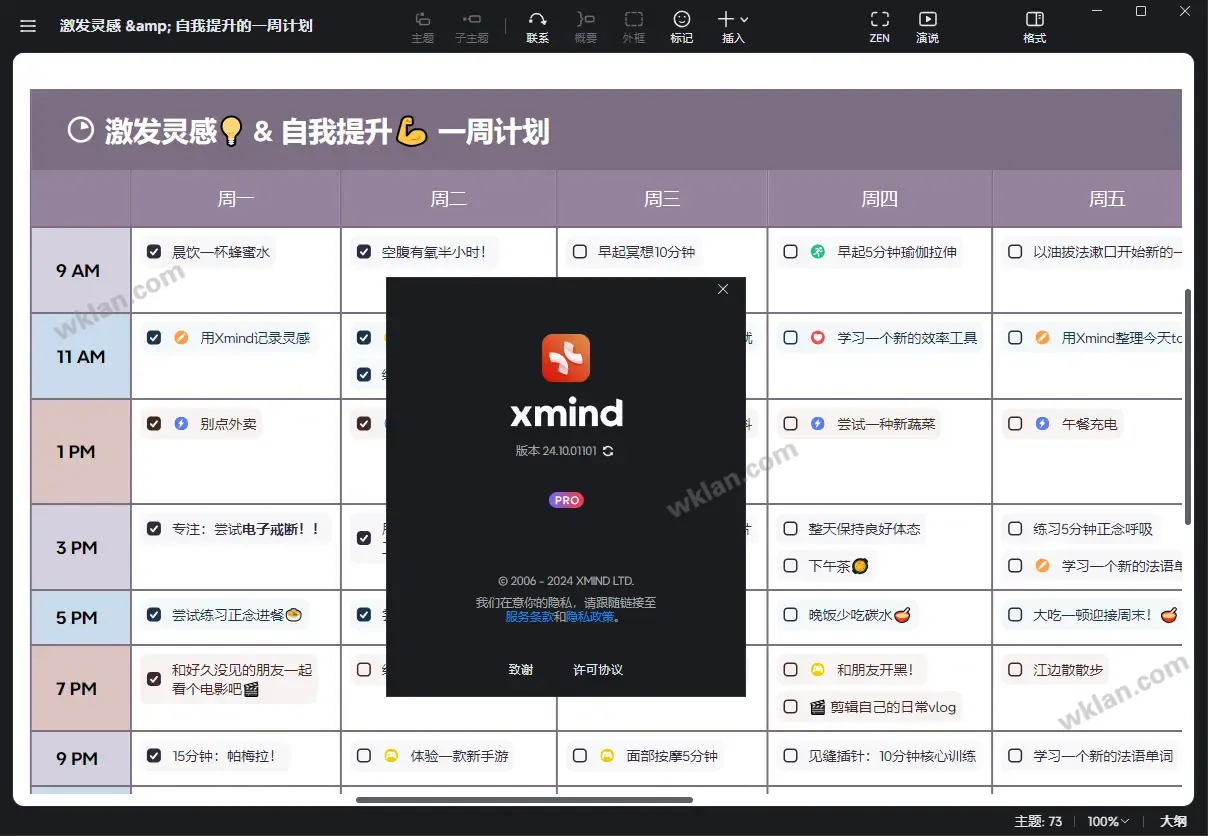
Task: Click the Summary (概要) tool
Action: [586, 27]
